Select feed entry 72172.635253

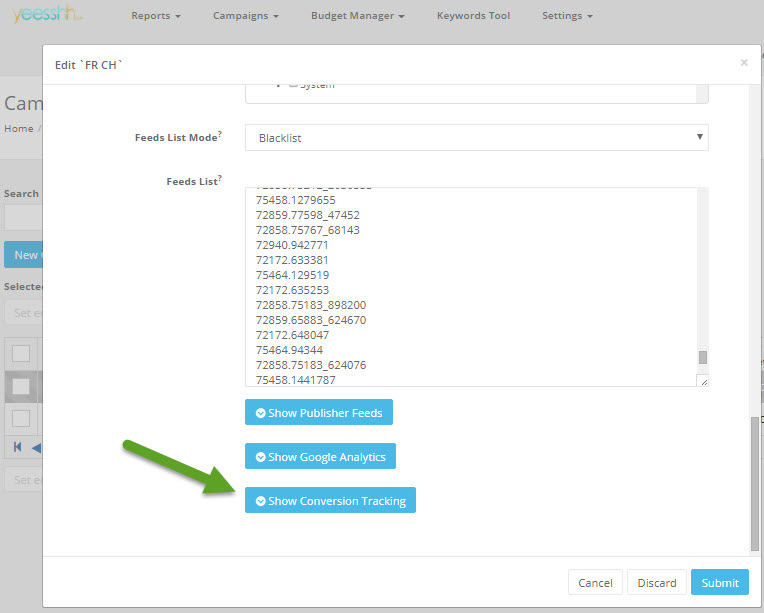click(x=292, y=290)
